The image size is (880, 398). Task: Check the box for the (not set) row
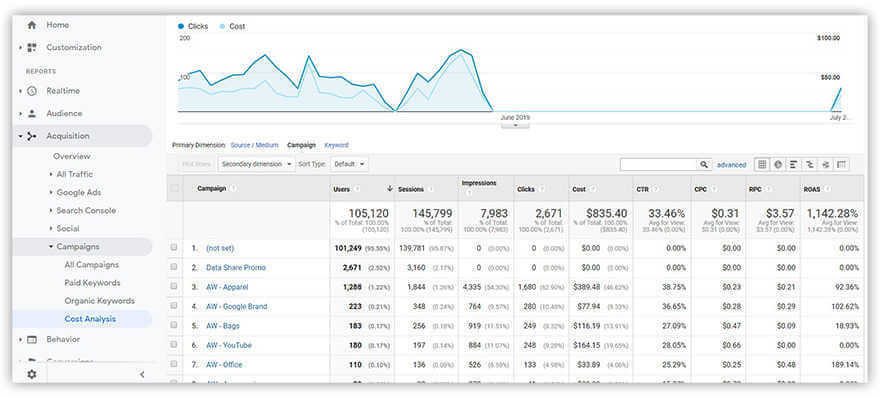pyautogui.click(x=174, y=248)
